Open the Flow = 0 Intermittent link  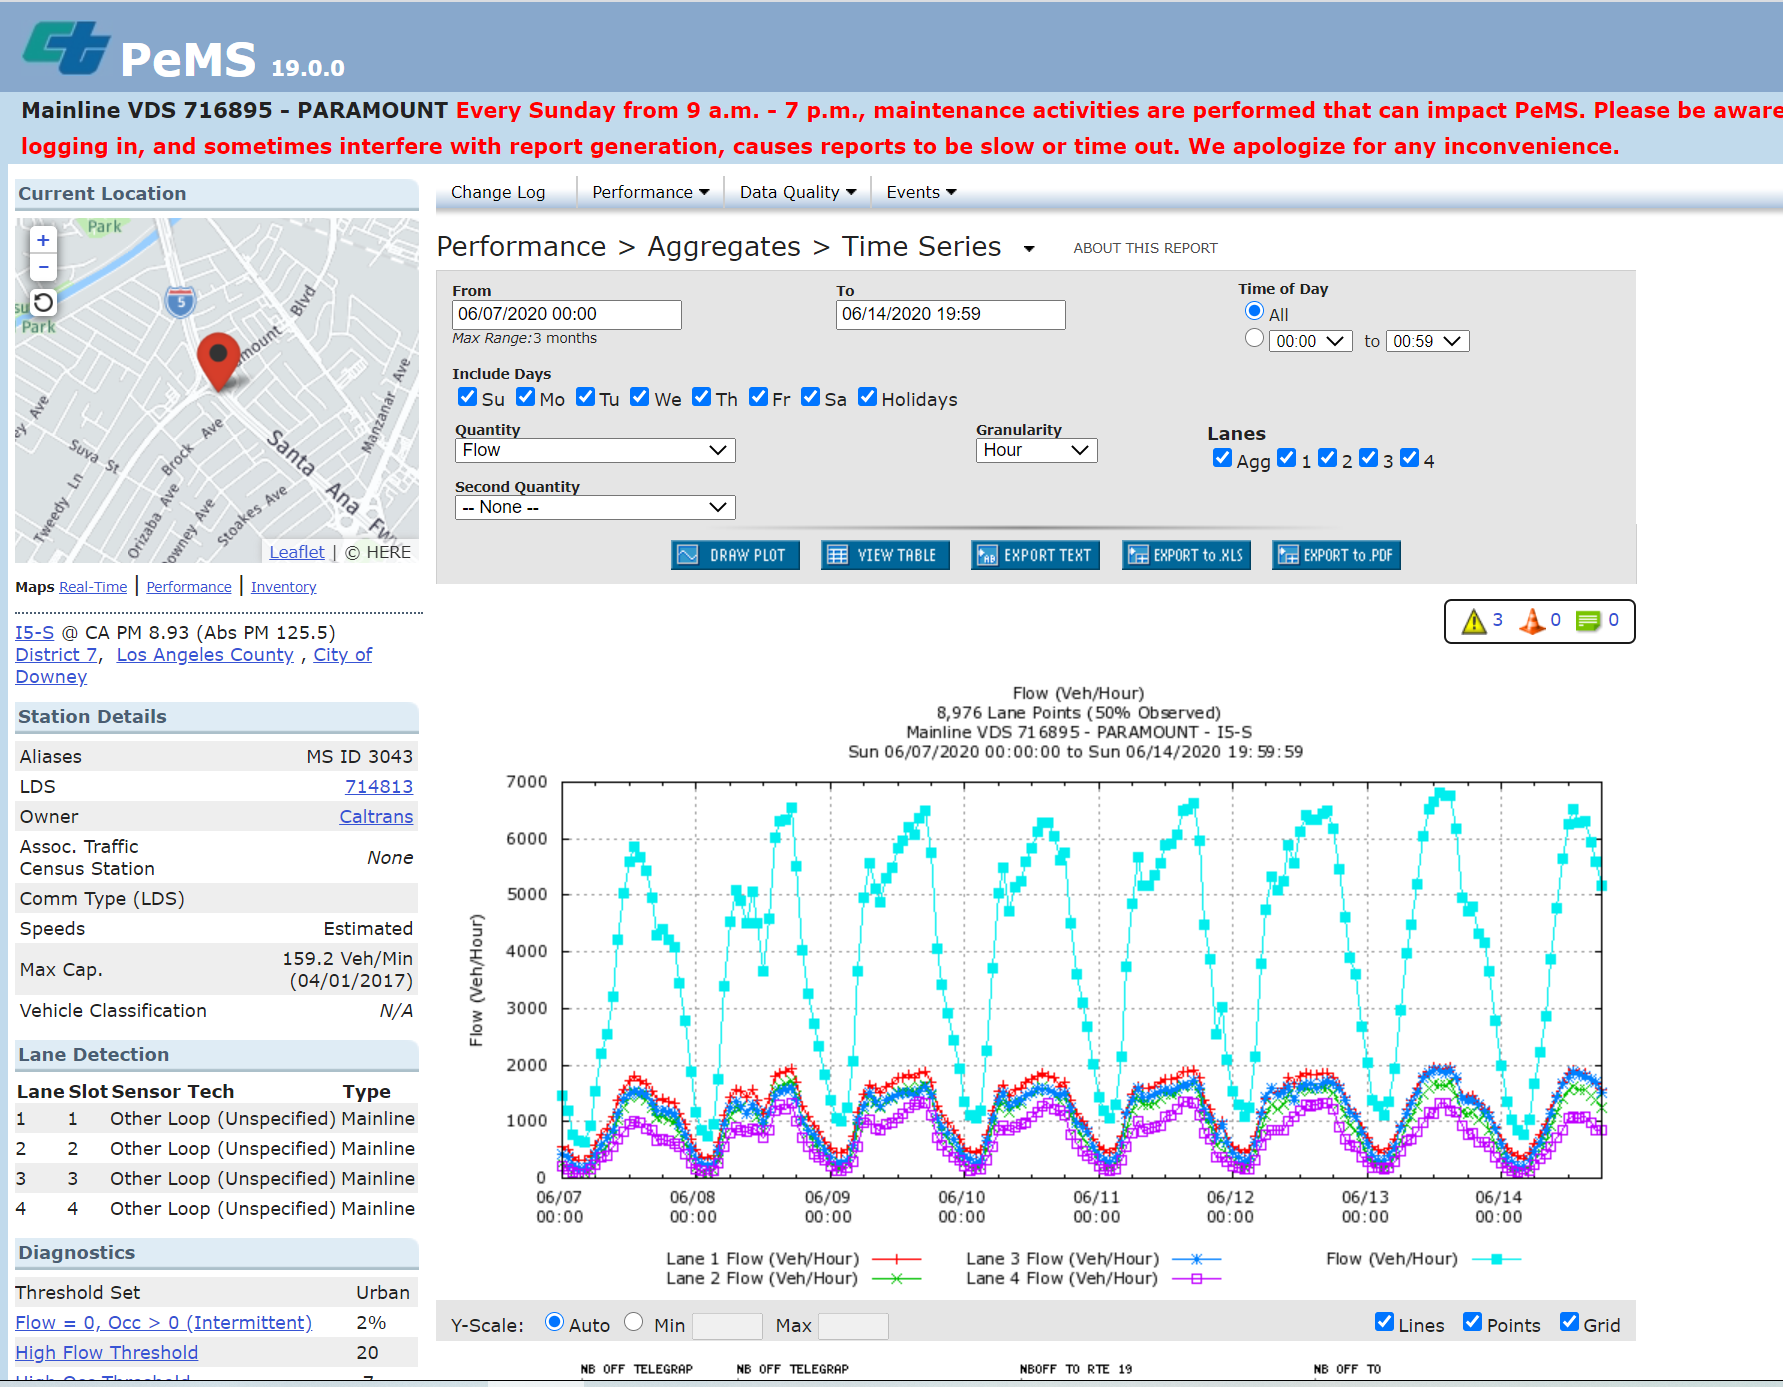click(x=163, y=1323)
